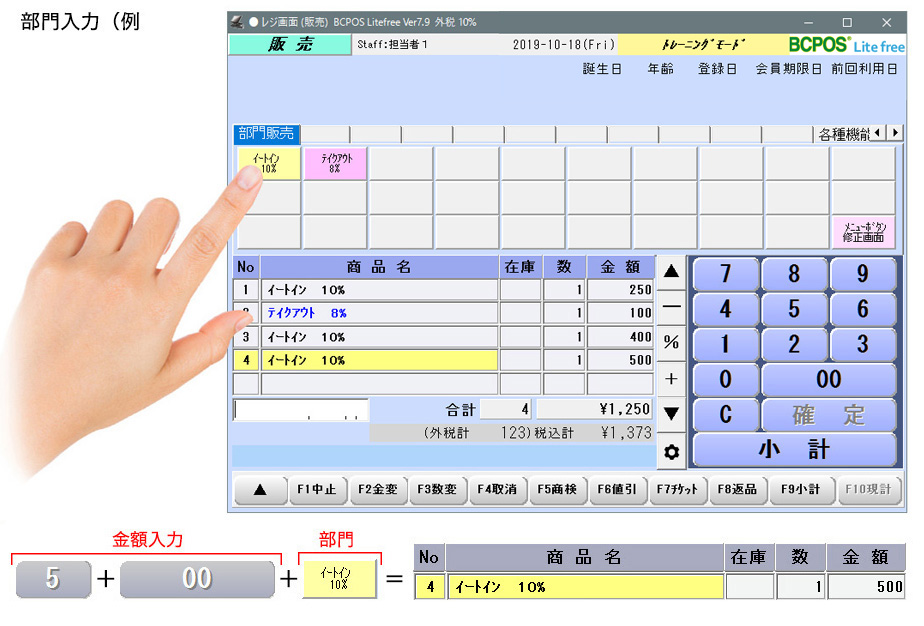This screenshot has height=626, width=924.
Task: Open the 各種機能 tab
Action: (842, 134)
